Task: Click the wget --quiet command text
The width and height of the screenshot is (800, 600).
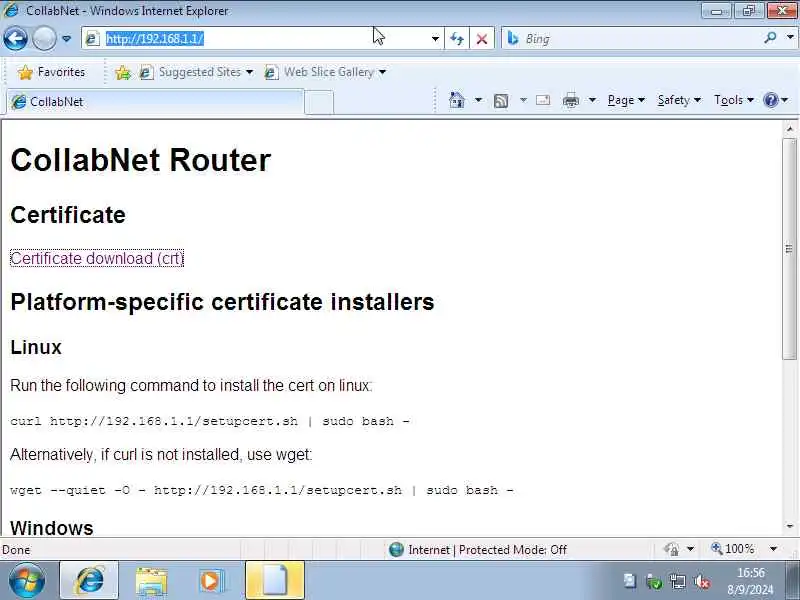Action: [x=262, y=490]
